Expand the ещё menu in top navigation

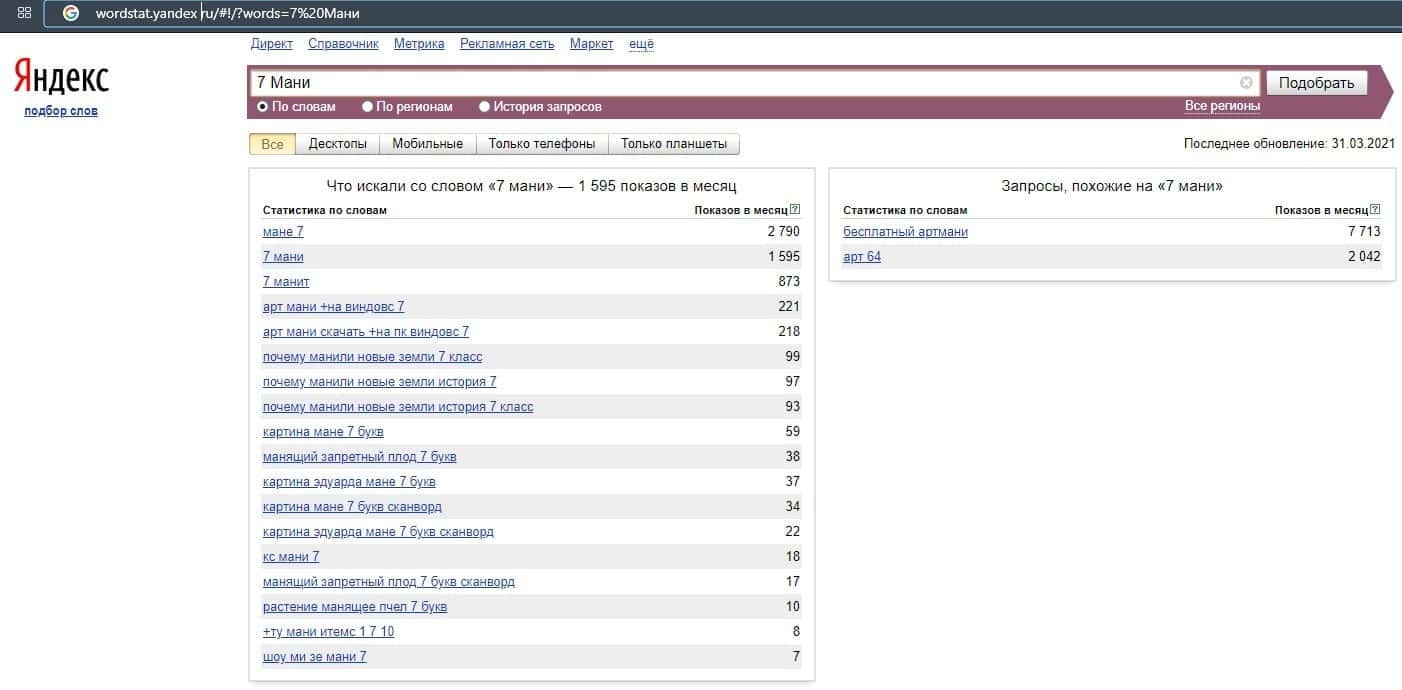pos(641,44)
